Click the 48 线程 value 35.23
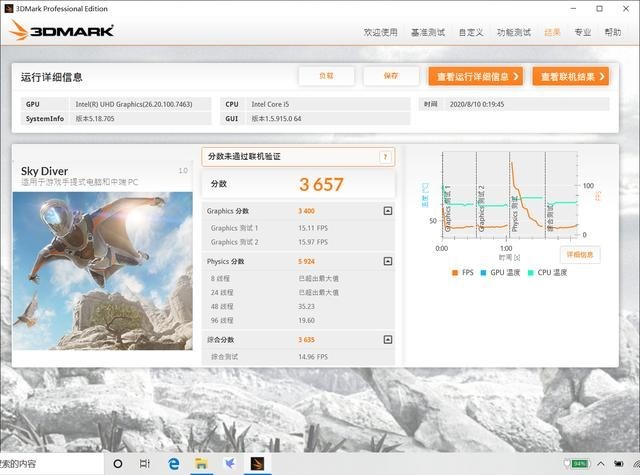 click(306, 306)
